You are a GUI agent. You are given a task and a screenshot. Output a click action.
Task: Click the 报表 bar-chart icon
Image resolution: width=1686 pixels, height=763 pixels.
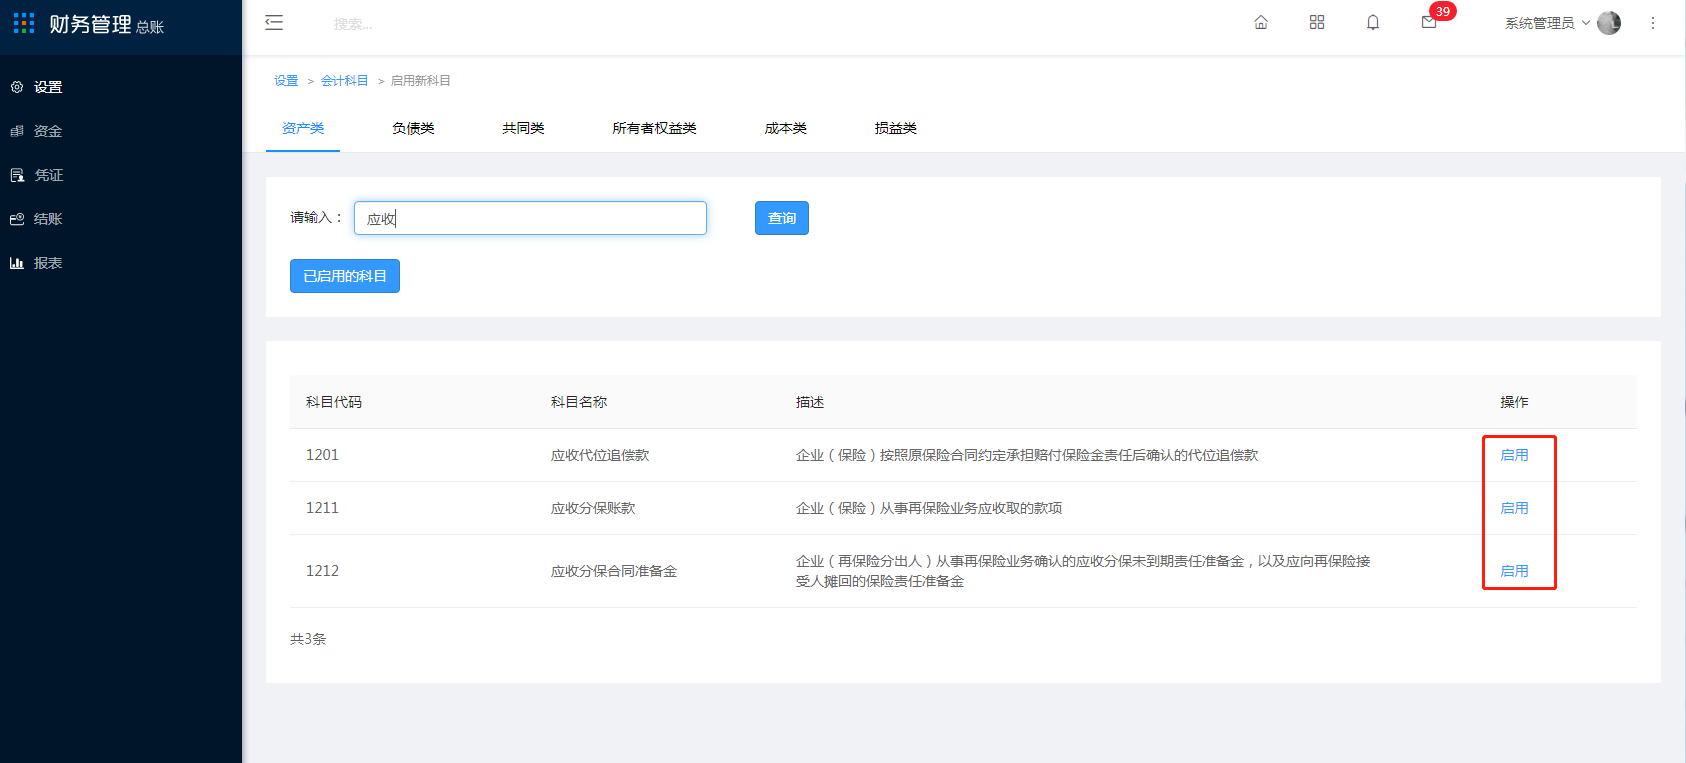(x=17, y=263)
